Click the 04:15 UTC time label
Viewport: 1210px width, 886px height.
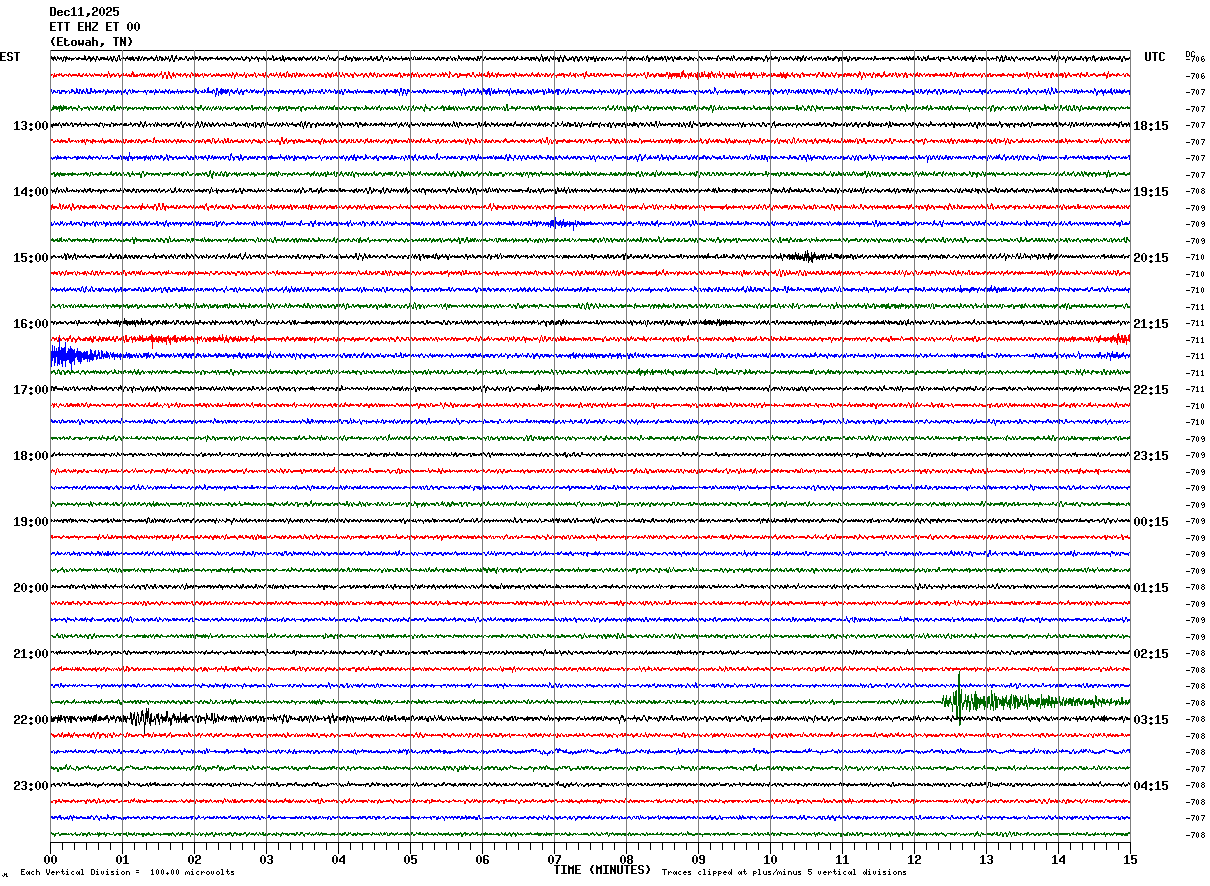click(1150, 786)
